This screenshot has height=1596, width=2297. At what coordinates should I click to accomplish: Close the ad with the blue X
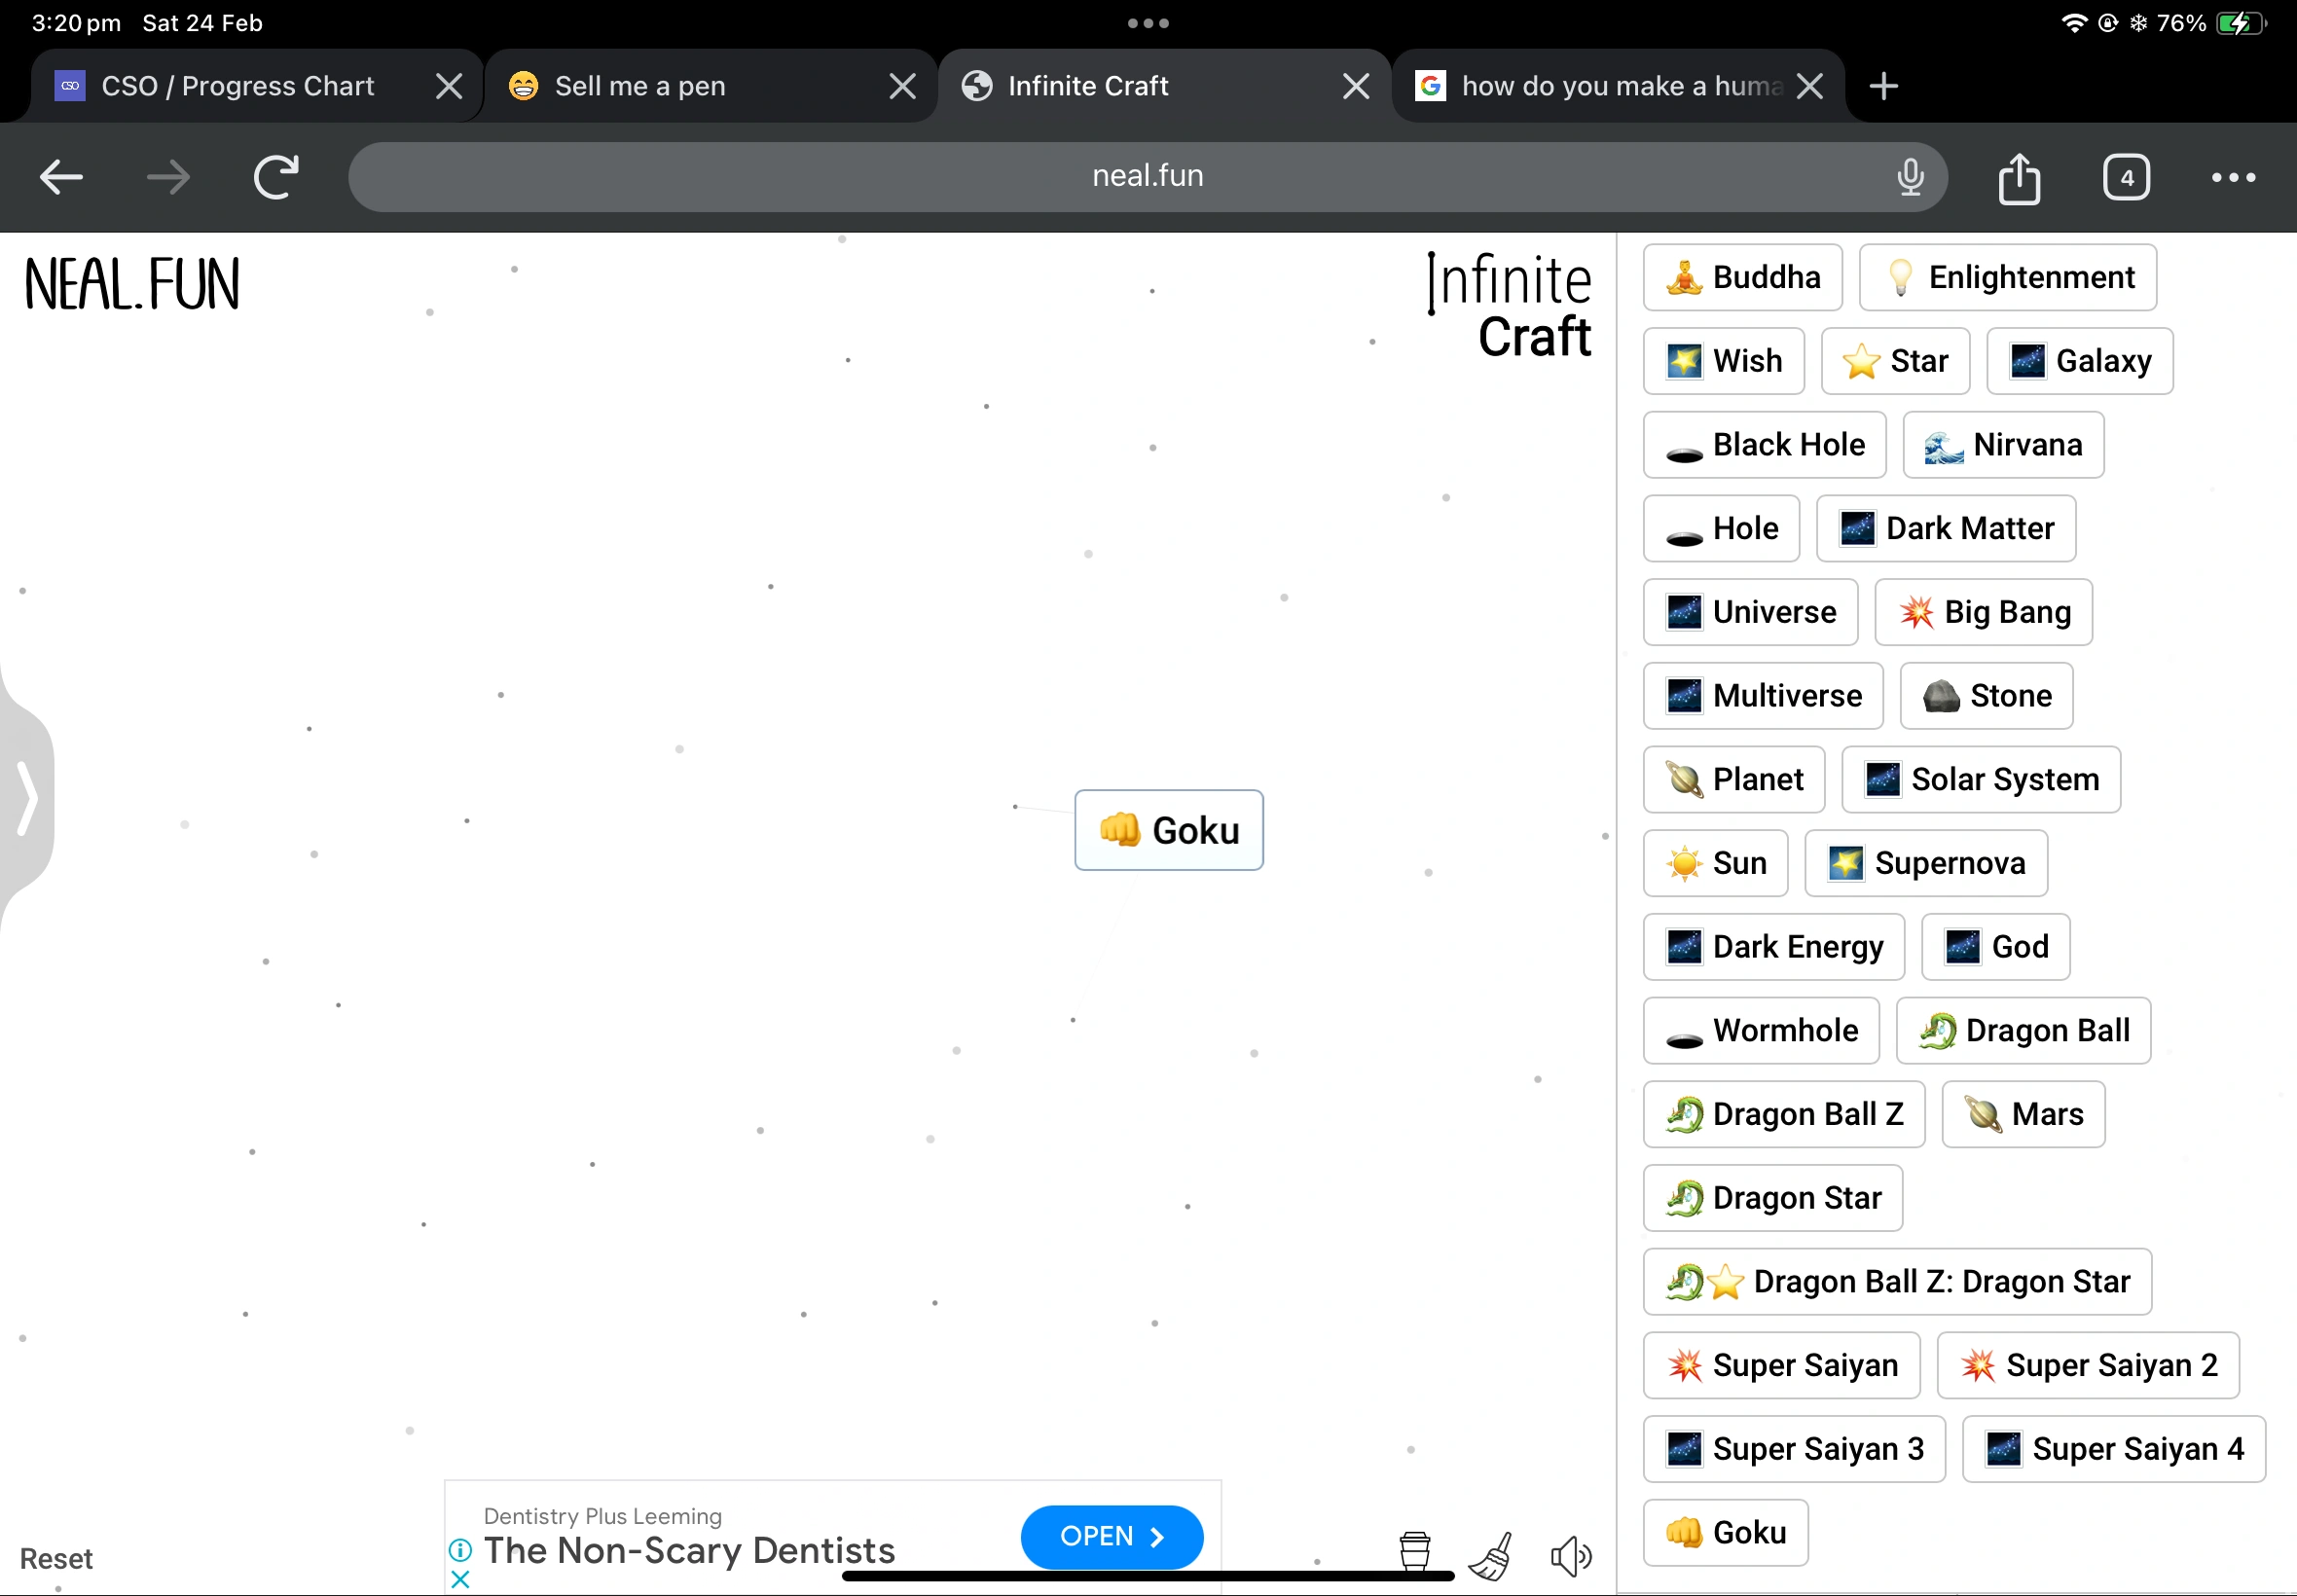pos(460,1579)
